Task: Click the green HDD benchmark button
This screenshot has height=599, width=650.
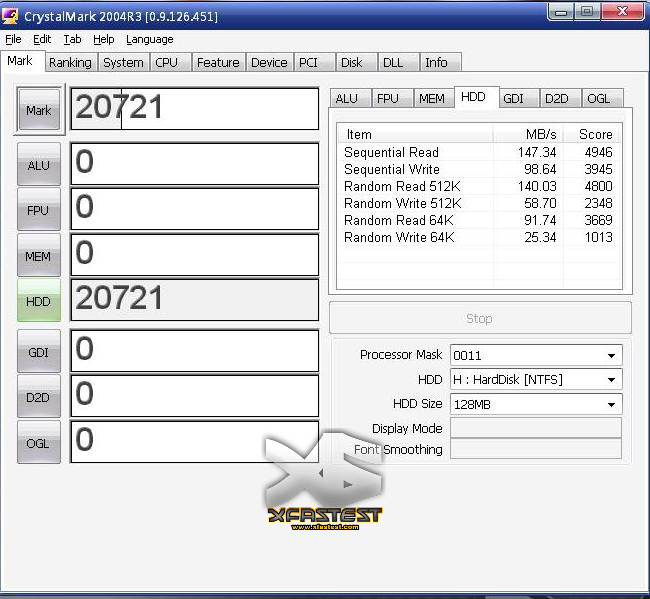Action: (39, 301)
